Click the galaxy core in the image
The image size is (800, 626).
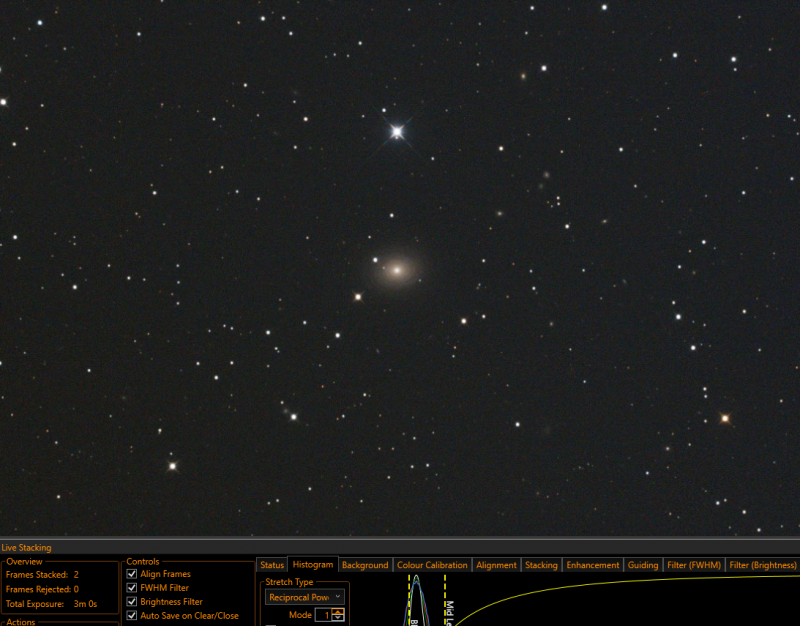pyautogui.click(x=397, y=269)
